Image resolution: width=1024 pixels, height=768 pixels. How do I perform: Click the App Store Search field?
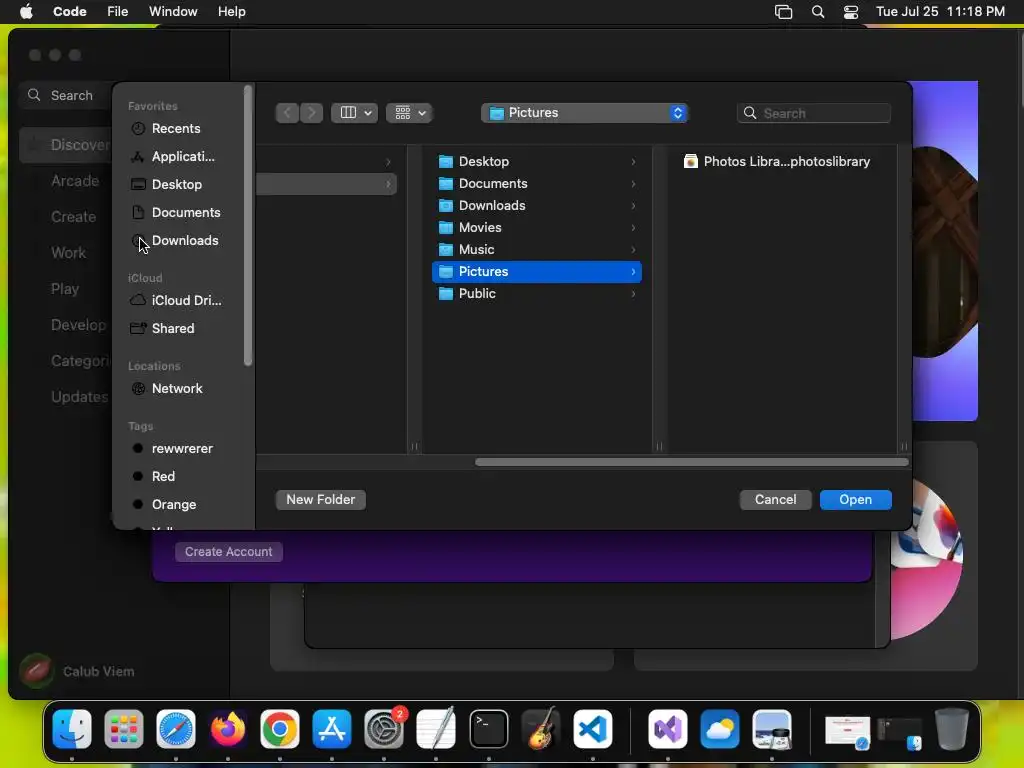[65, 95]
